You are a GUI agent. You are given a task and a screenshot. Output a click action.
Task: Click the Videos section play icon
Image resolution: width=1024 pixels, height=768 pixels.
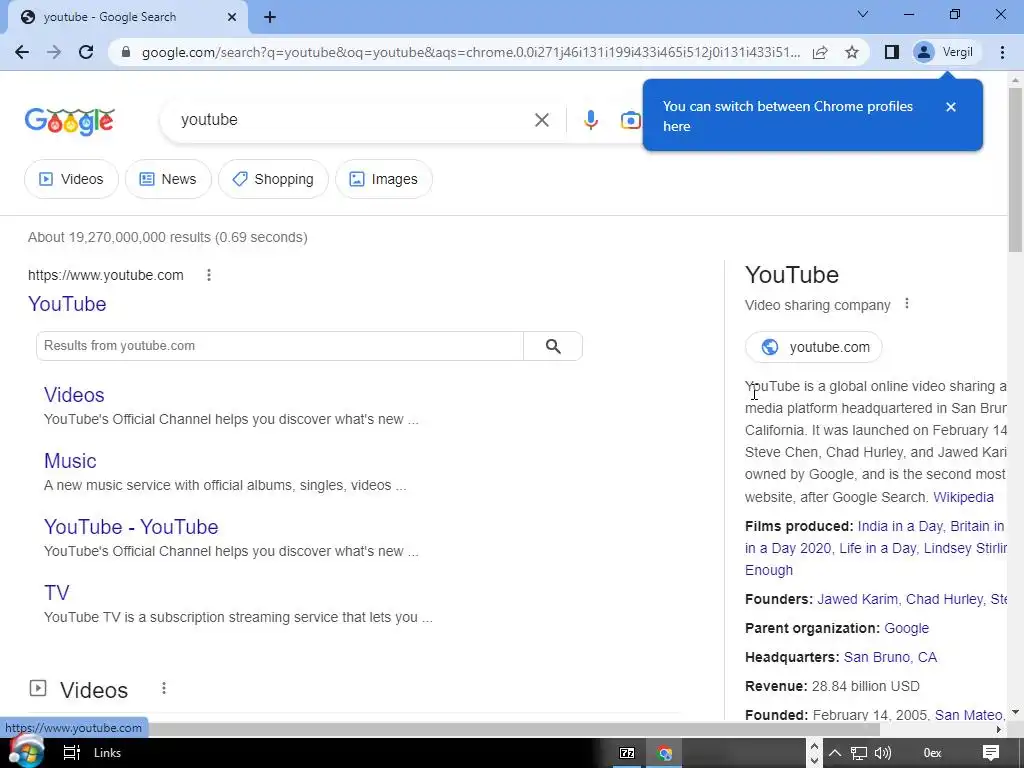38,688
